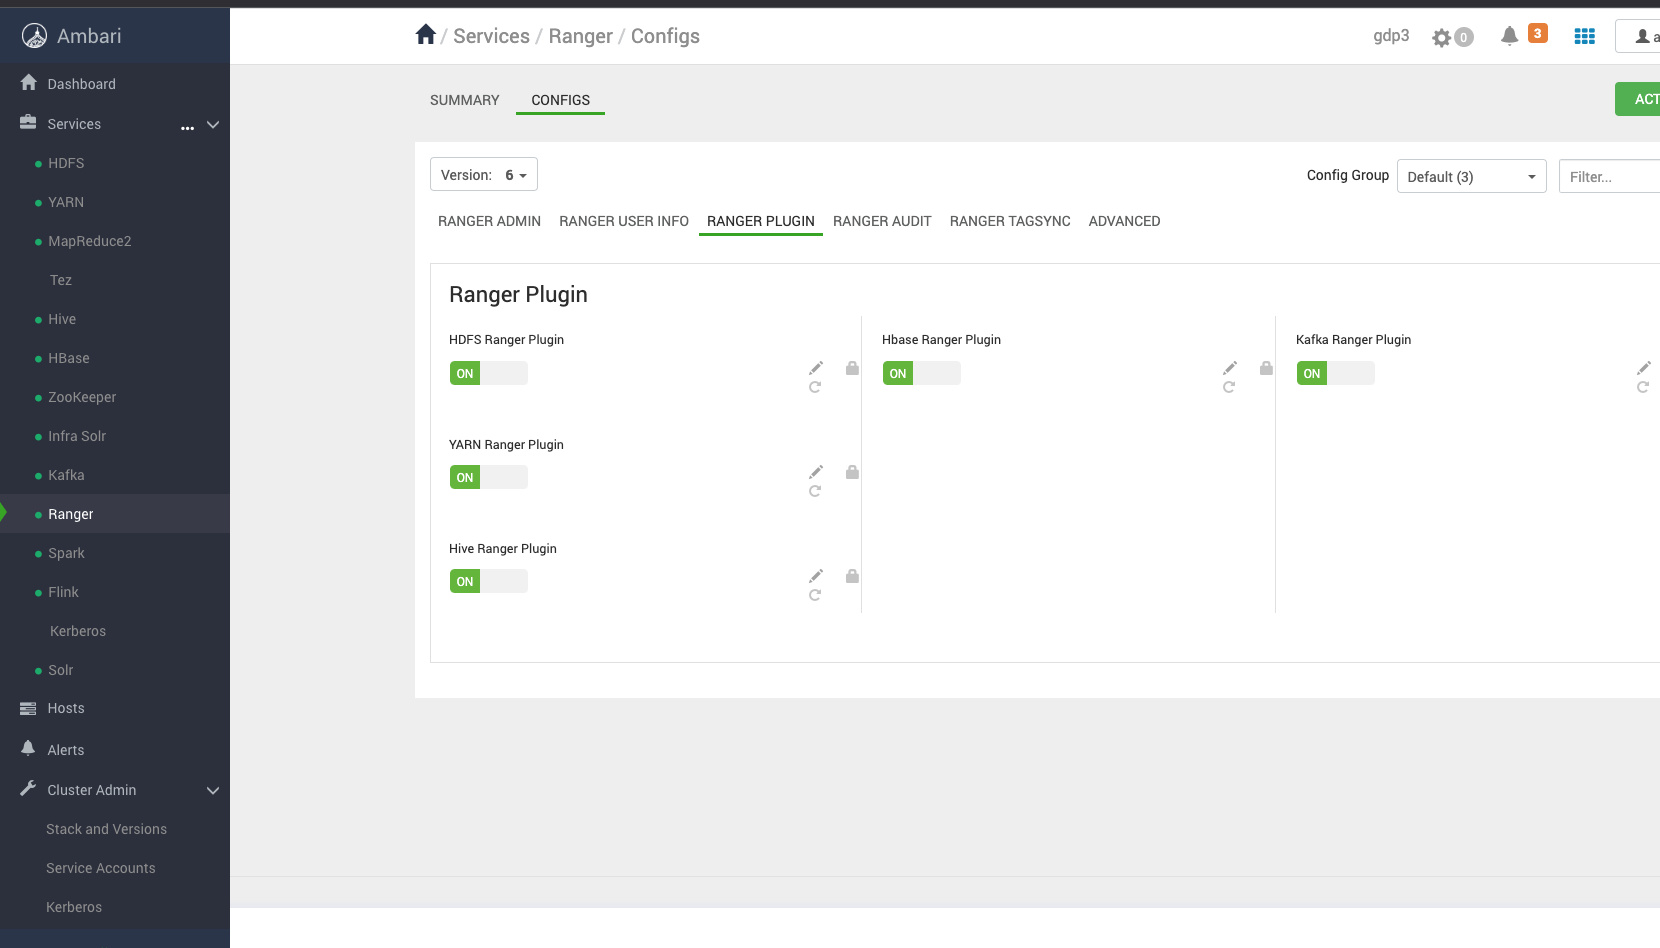The image size is (1660, 948).
Task: Click Services in the breadcrumb
Action: tap(492, 36)
